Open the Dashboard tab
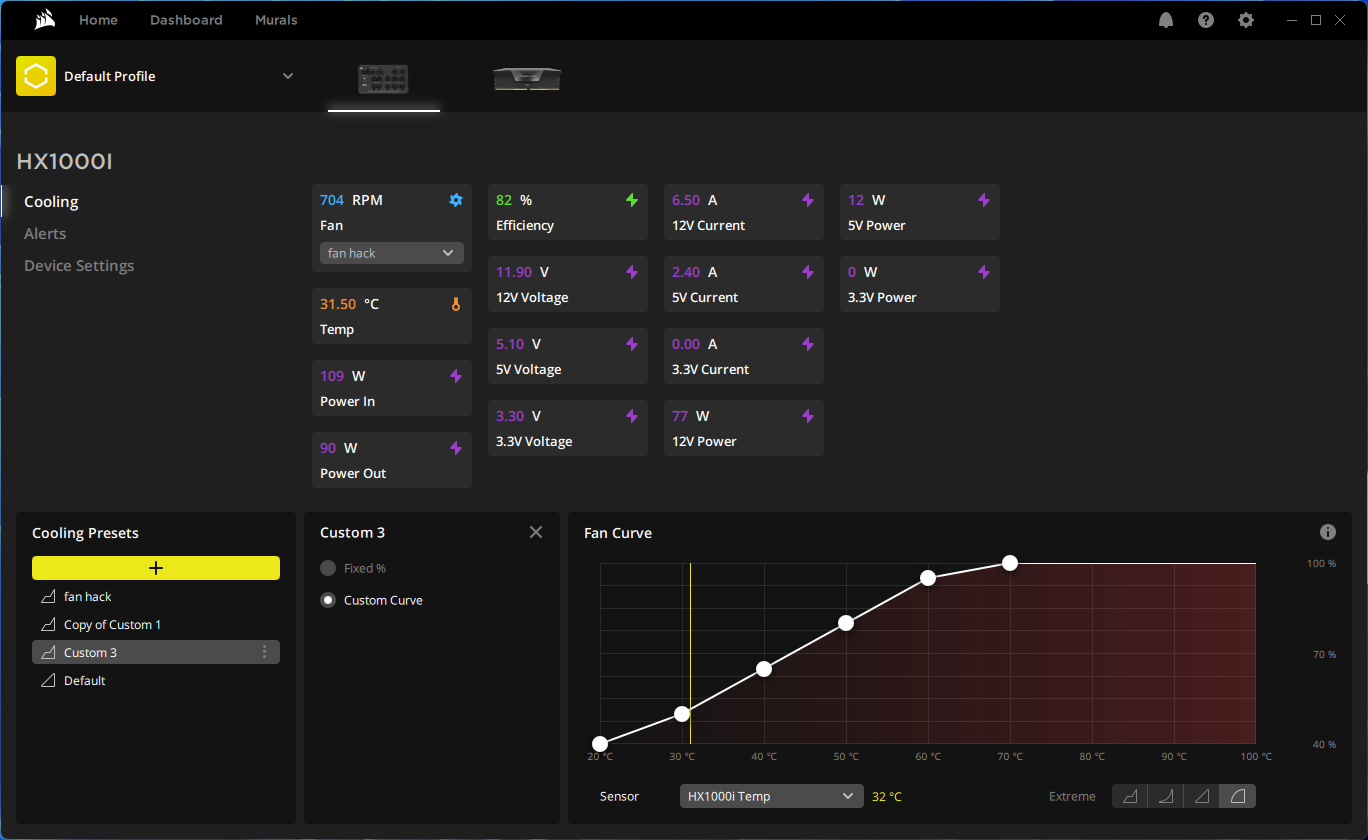Image resolution: width=1368 pixels, height=840 pixels. tap(186, 20)
